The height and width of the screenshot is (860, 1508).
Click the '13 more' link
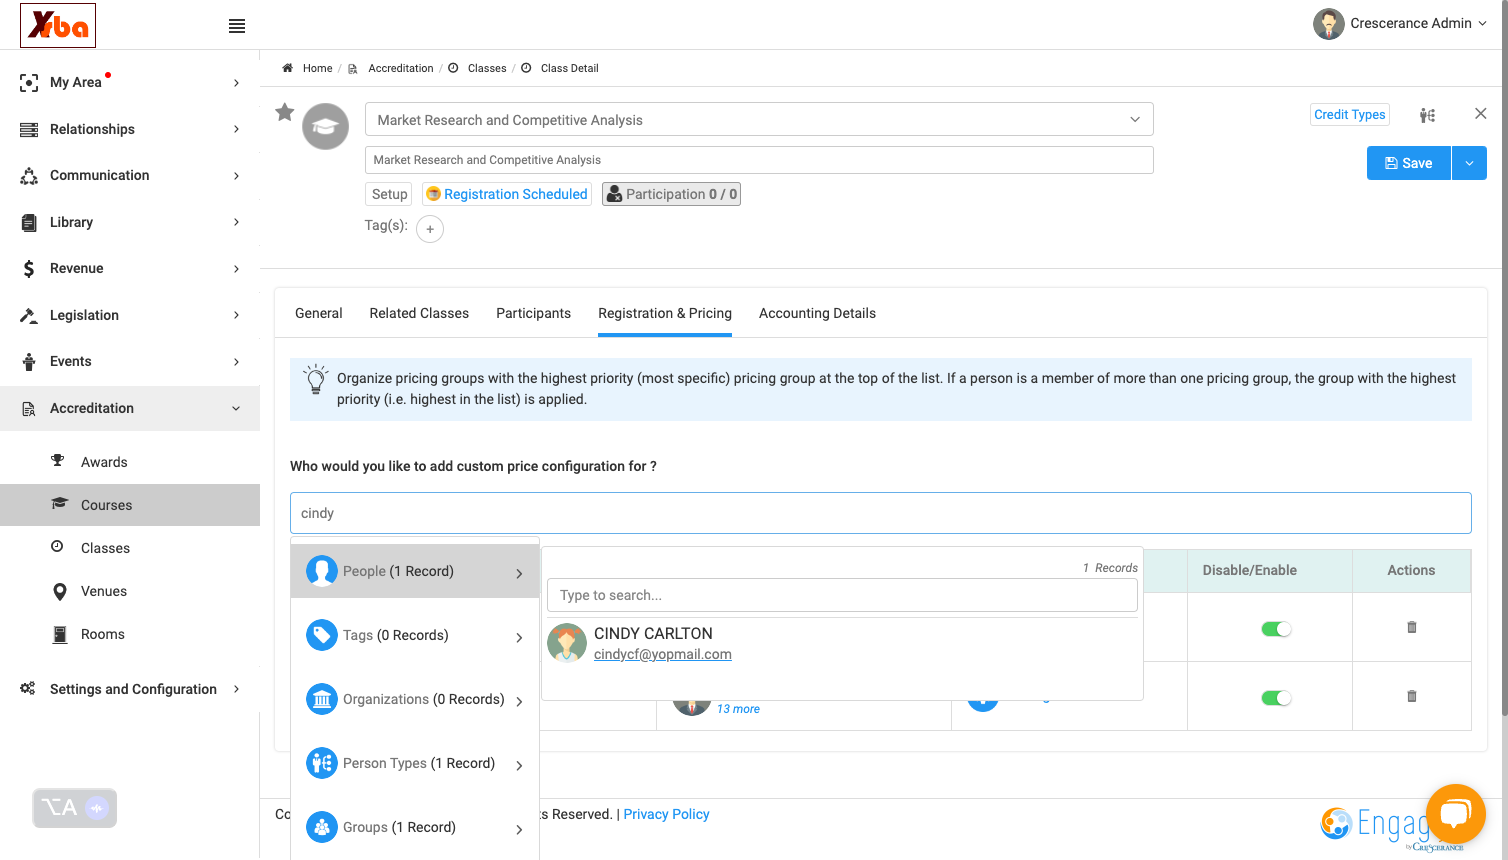[738, 709]
